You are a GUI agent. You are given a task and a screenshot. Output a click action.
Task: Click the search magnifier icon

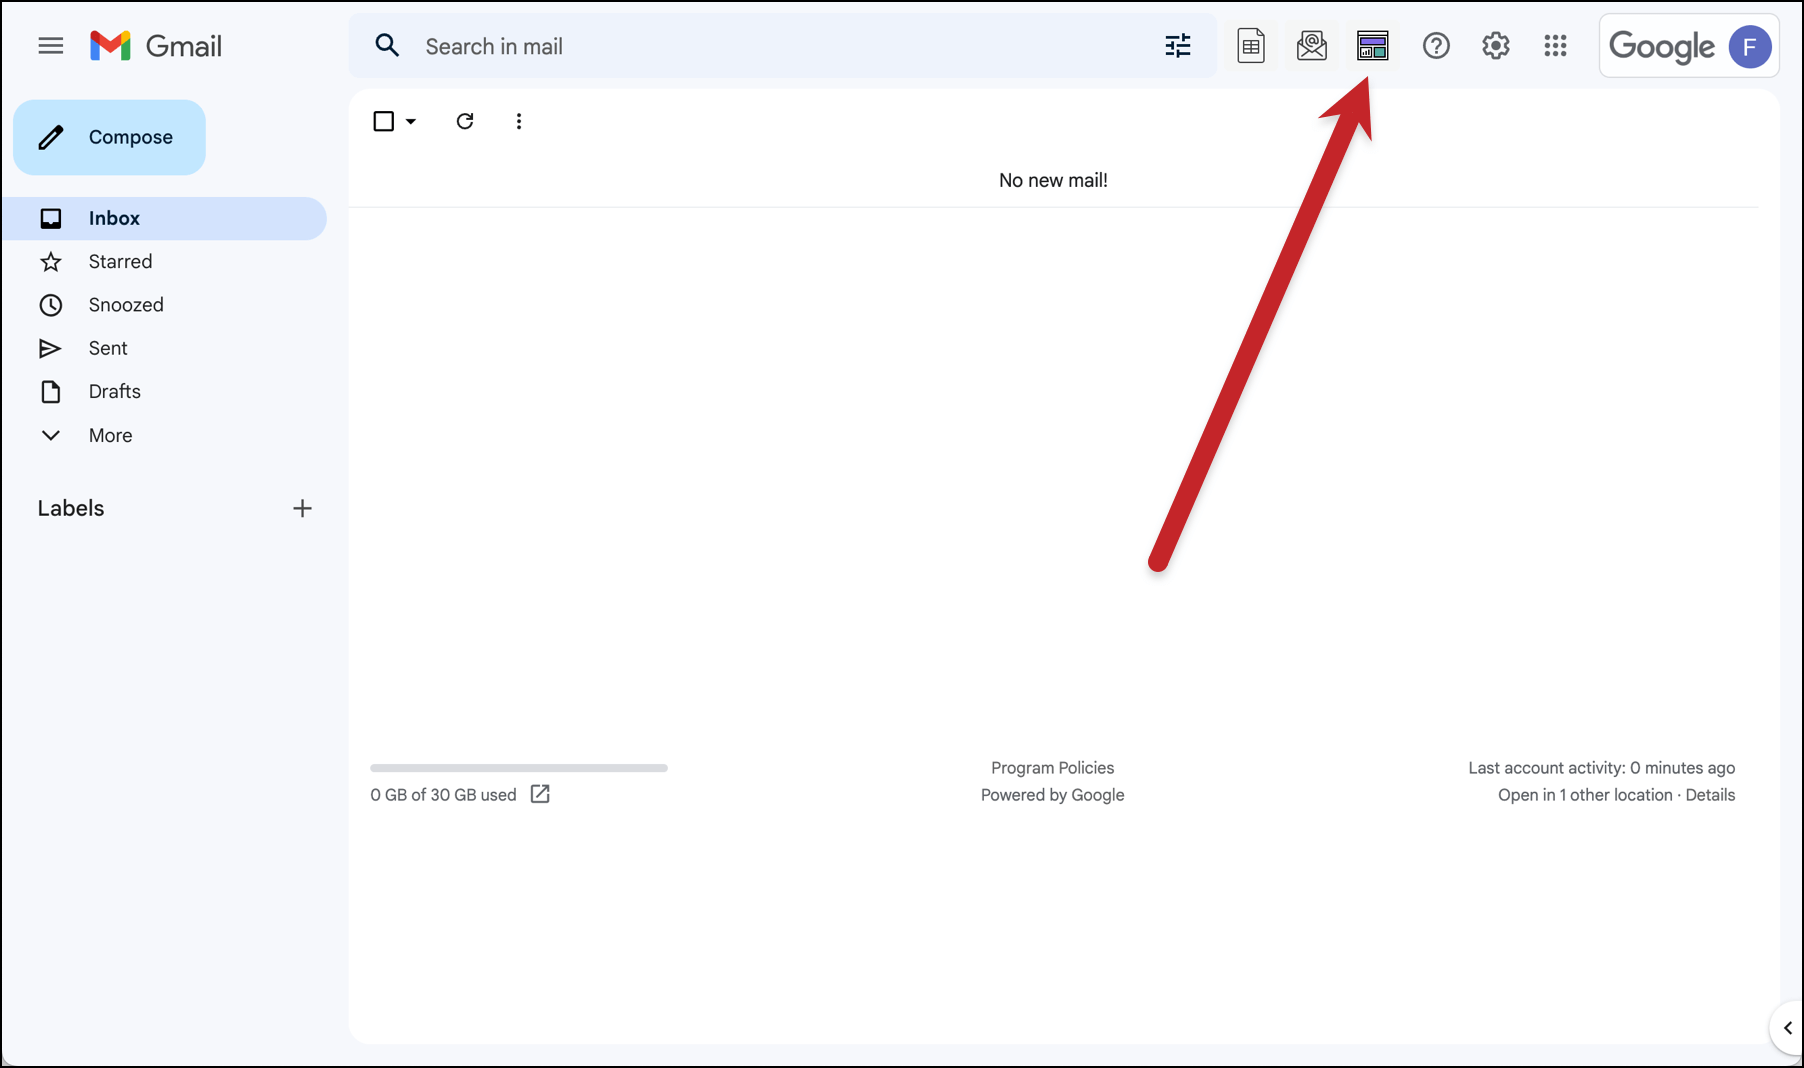[387, 46]
